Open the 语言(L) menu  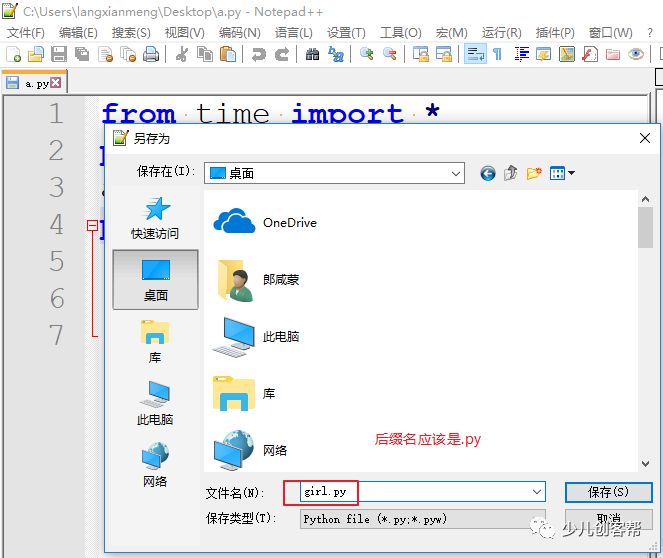click(293, 33)
